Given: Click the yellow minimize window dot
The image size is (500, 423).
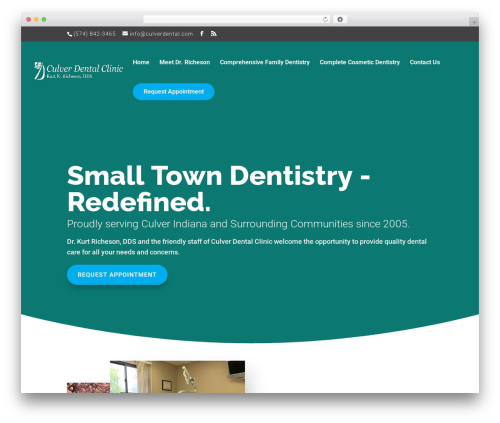Looking at the screenshot, I should point(36,20).
